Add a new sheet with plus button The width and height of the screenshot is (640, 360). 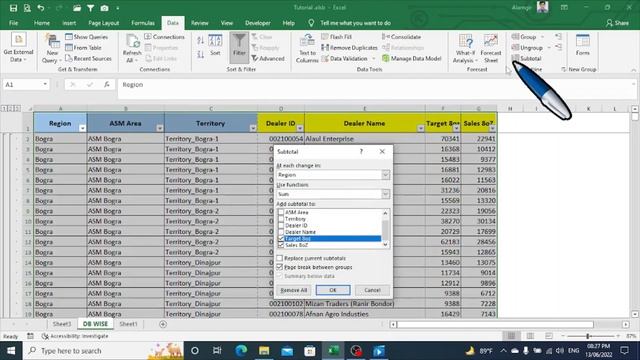(x=163, y=324)
